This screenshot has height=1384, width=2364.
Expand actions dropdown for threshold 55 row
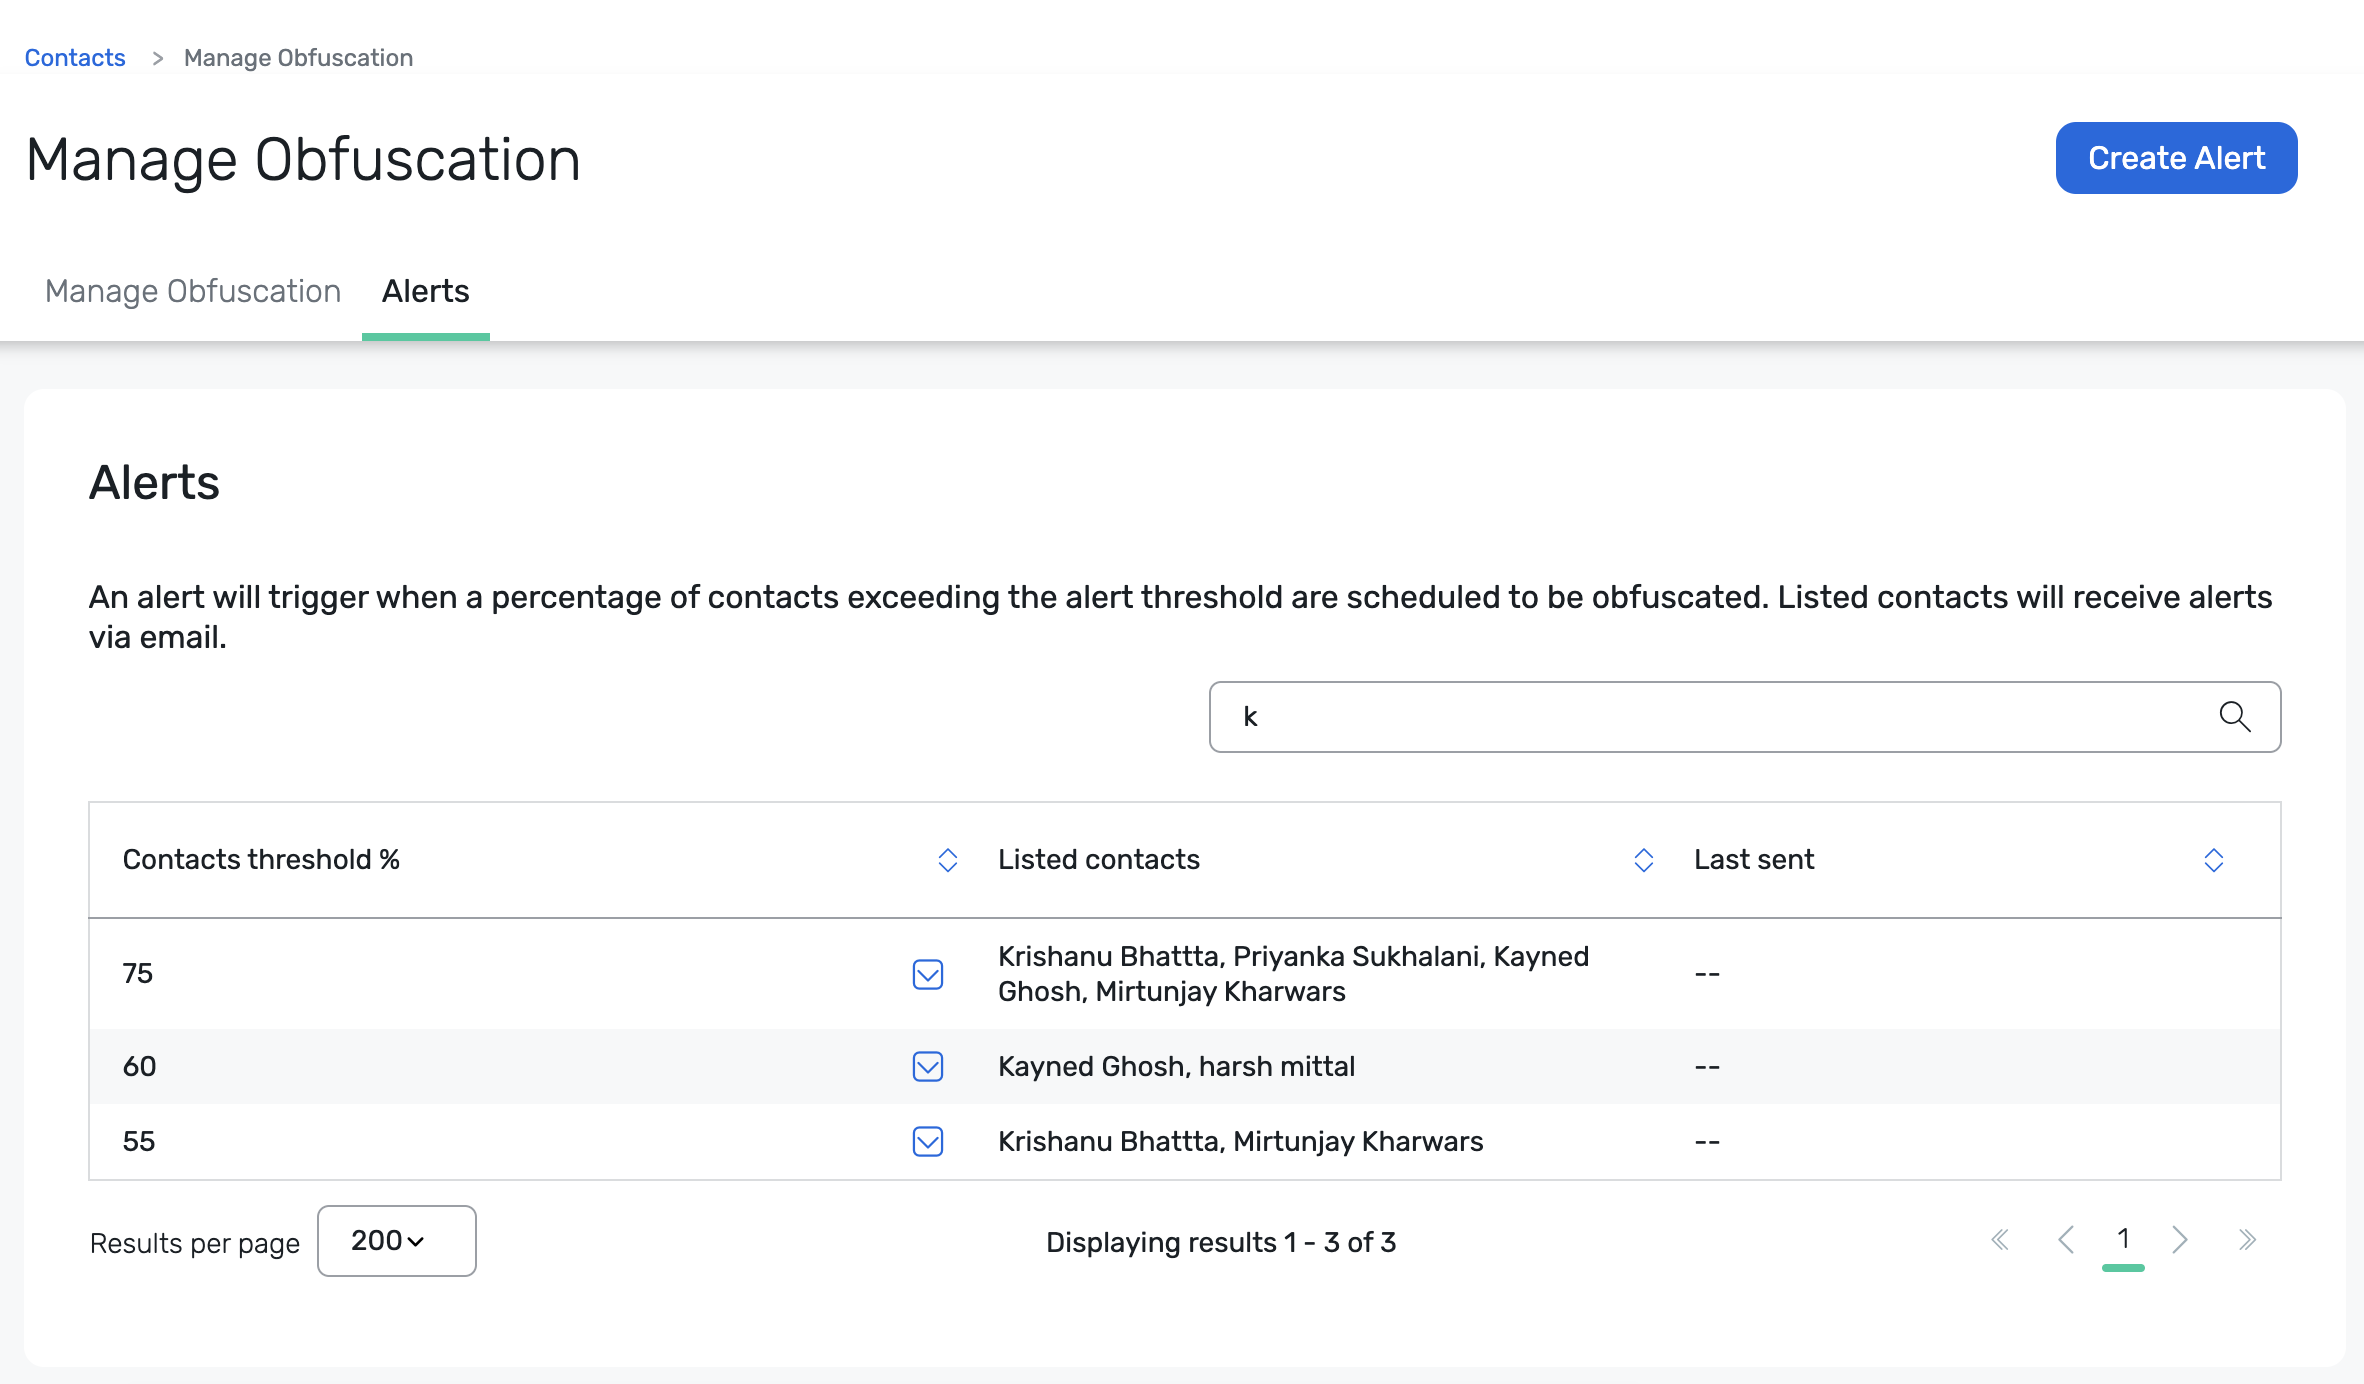tap(928, 1141)
